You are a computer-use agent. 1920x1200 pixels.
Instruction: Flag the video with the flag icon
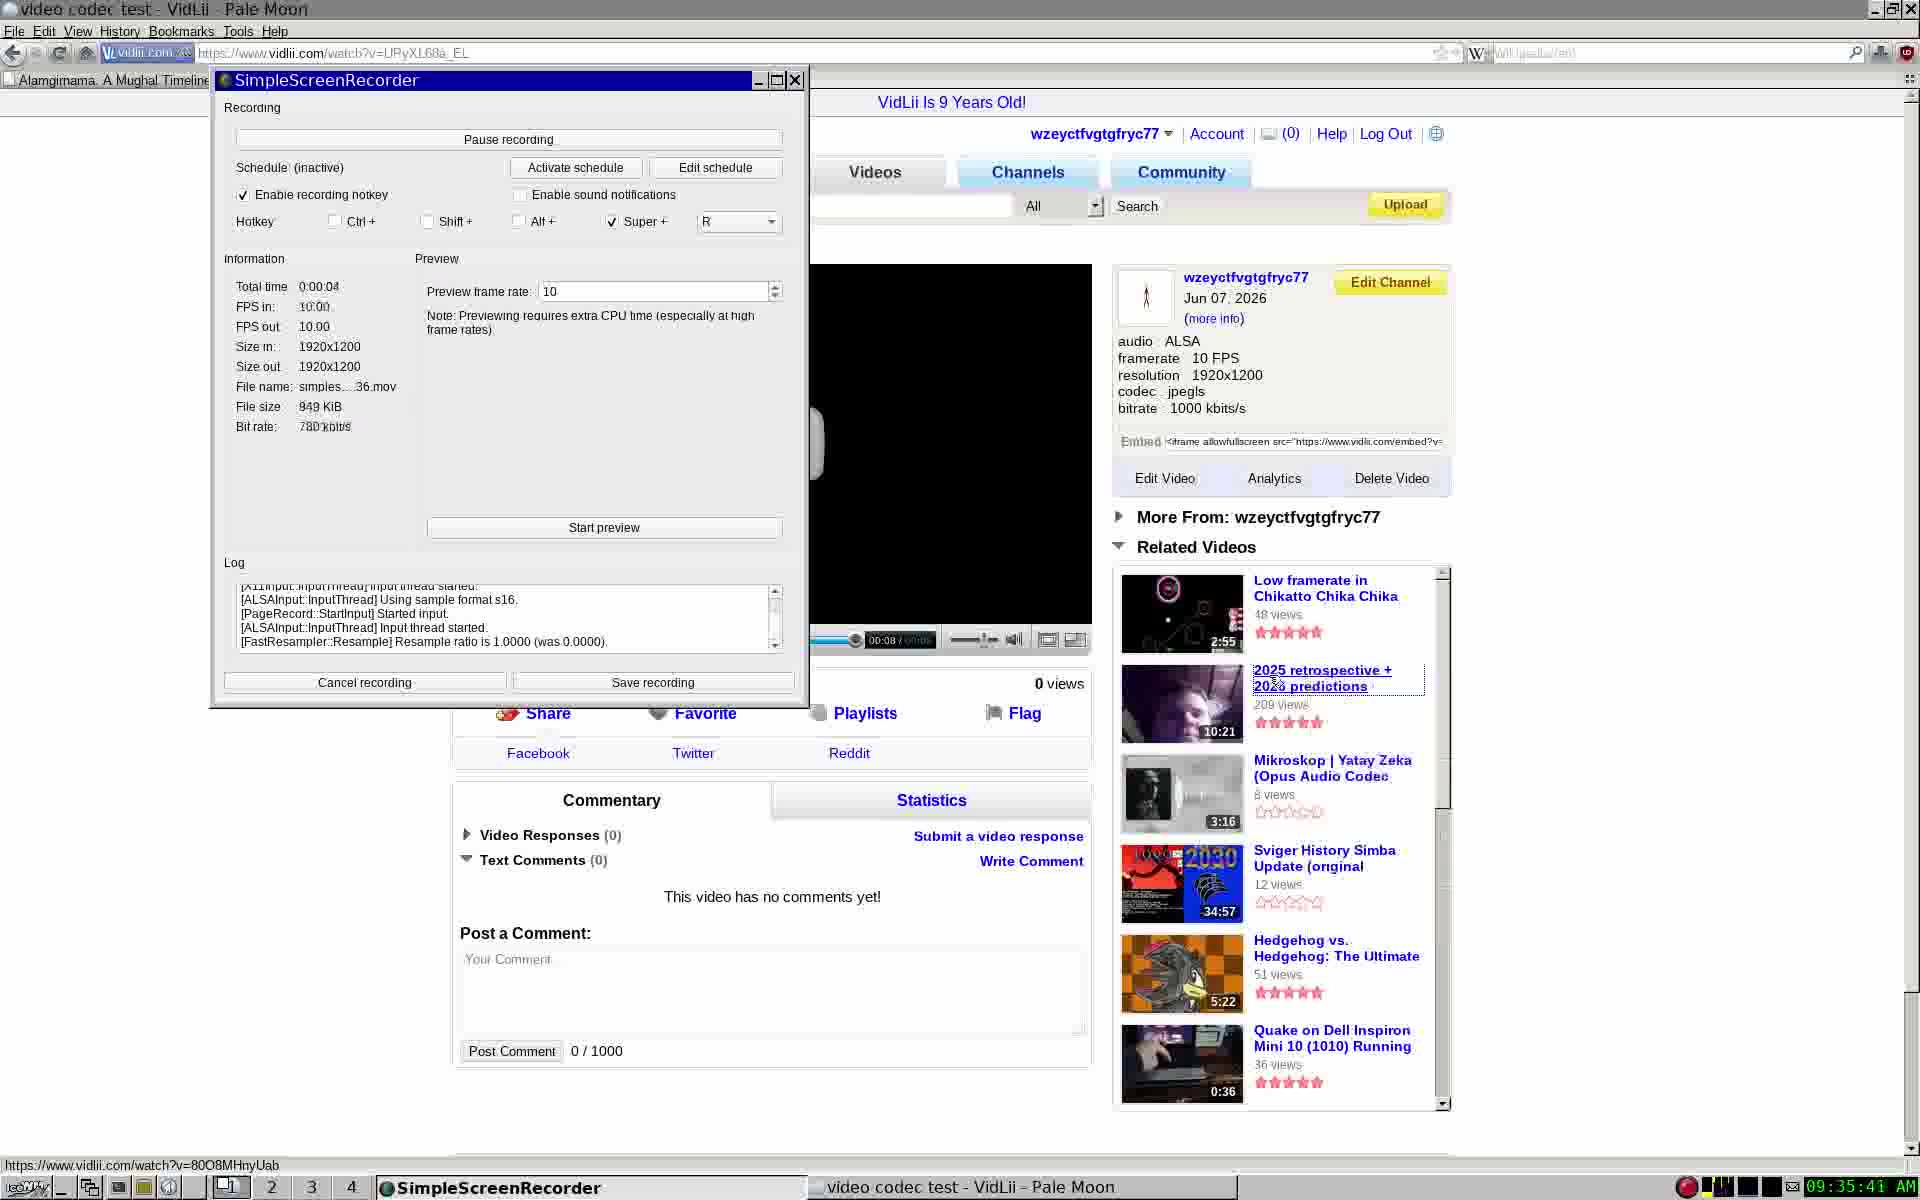point(993,713)
